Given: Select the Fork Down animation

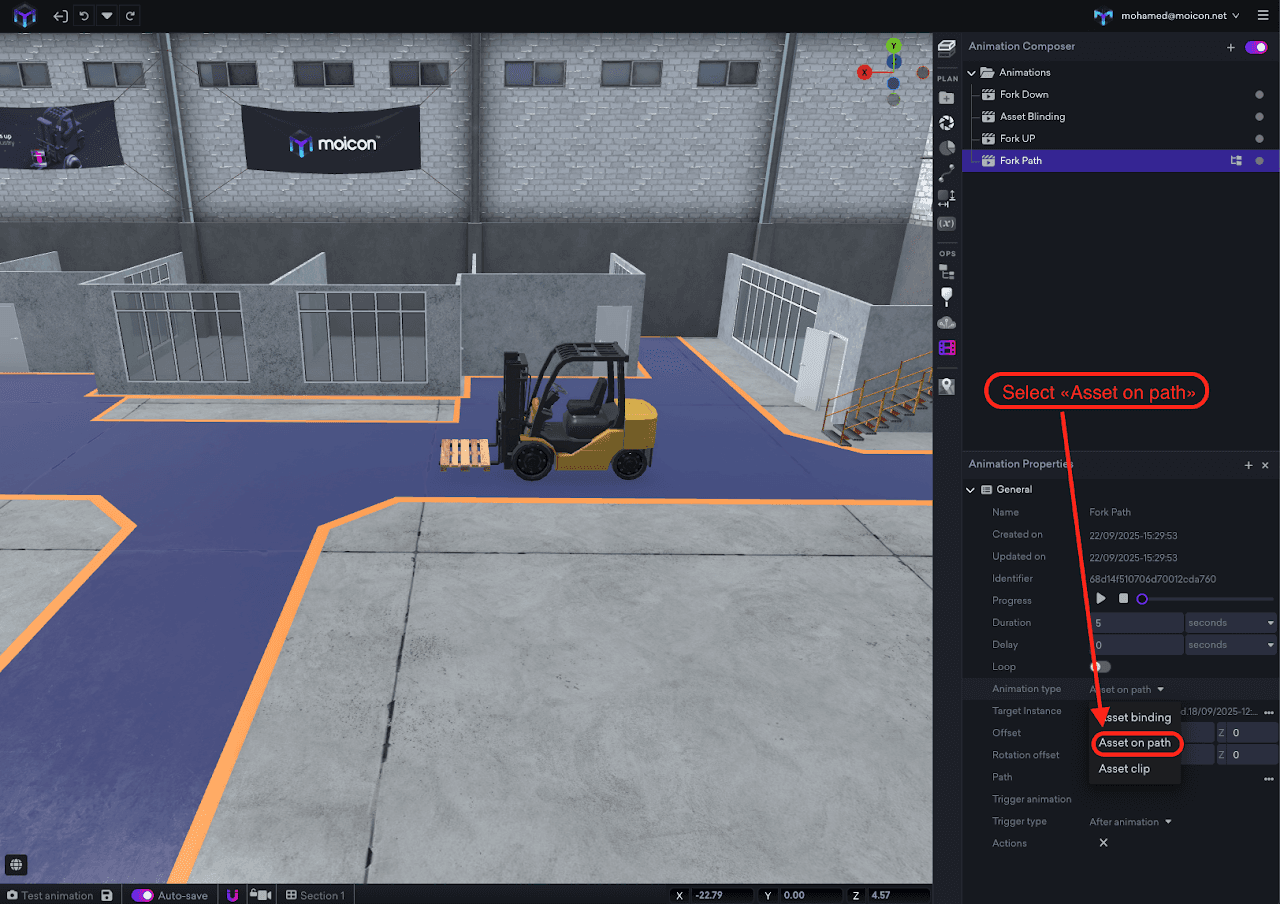Looking at the screenshot, I should 1024,95.
